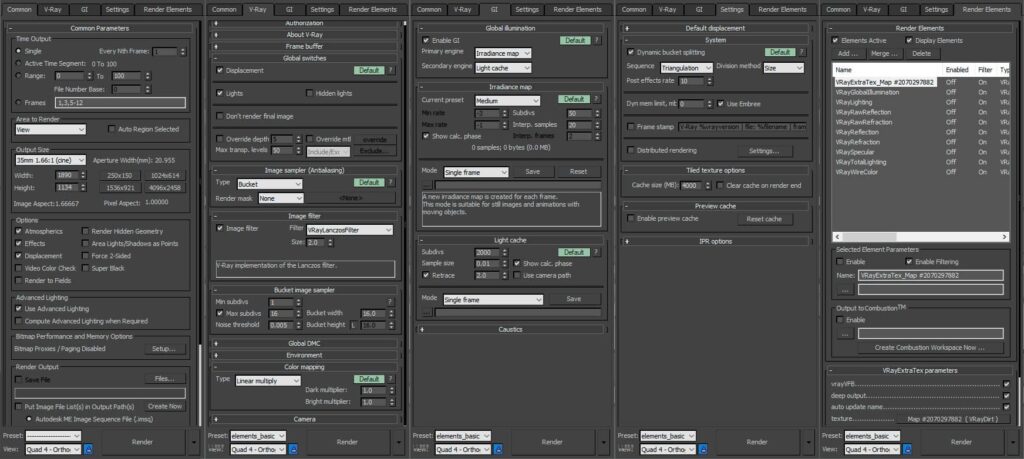Open the help '?' in the System rollout
The height and width of the screenshot is (459, 1024).
(x=802, y=52)
